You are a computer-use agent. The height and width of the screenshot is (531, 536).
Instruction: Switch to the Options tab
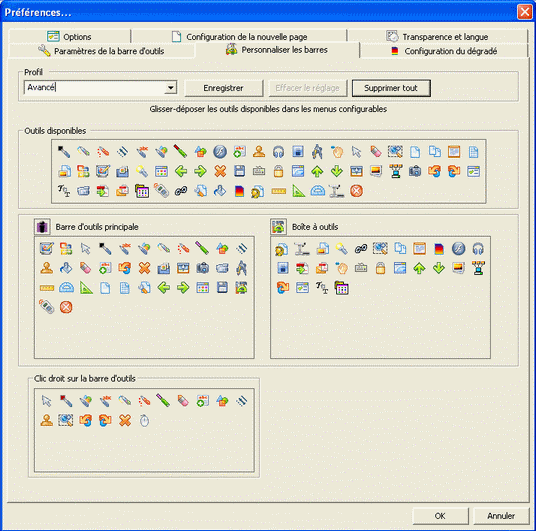(69, 36)
